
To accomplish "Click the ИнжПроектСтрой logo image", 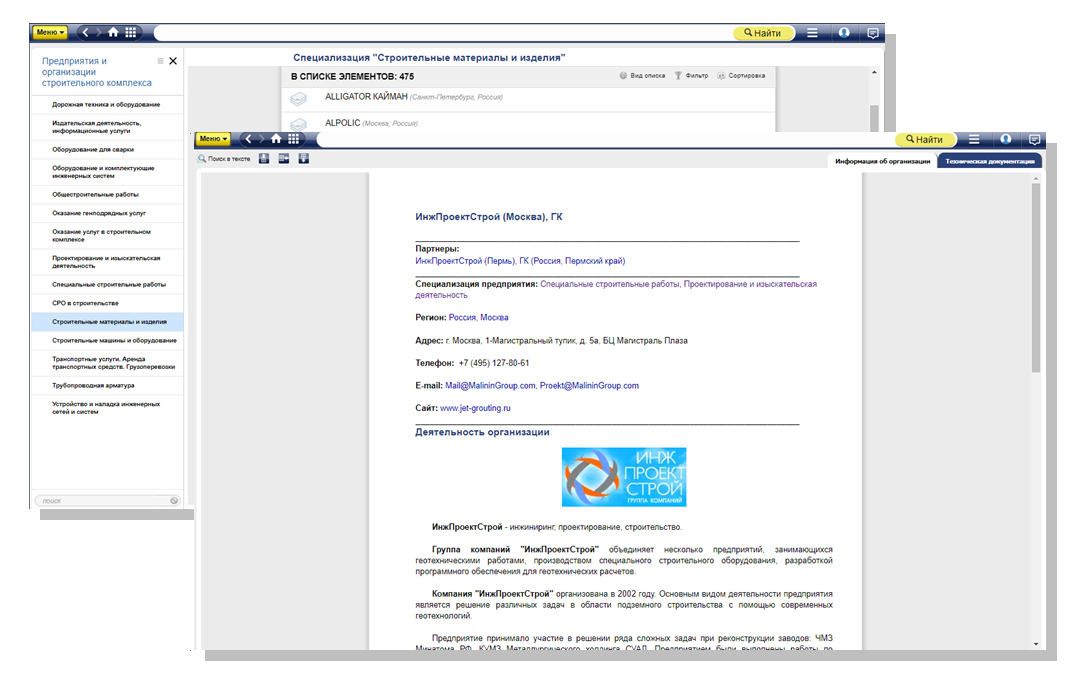I will tap(624, 477).
